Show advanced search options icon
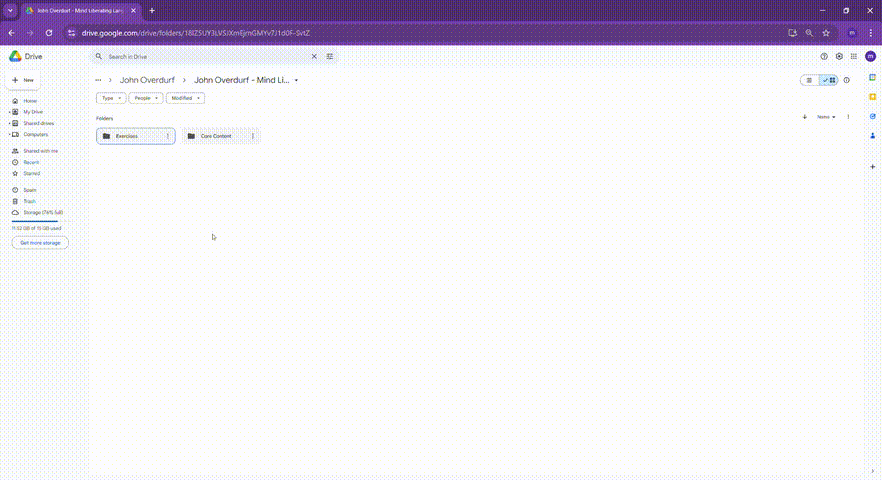 pyautogui.click(x=330, y=56)
